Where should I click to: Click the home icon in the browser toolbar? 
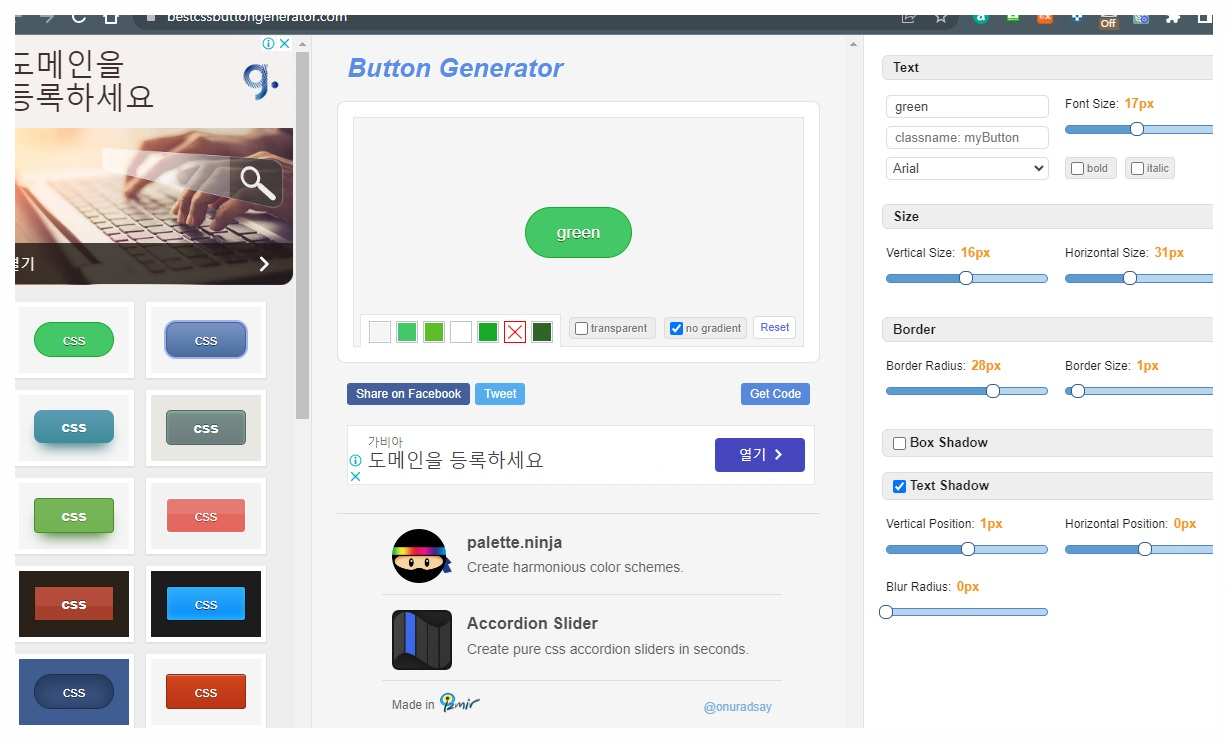pos(110,17)
